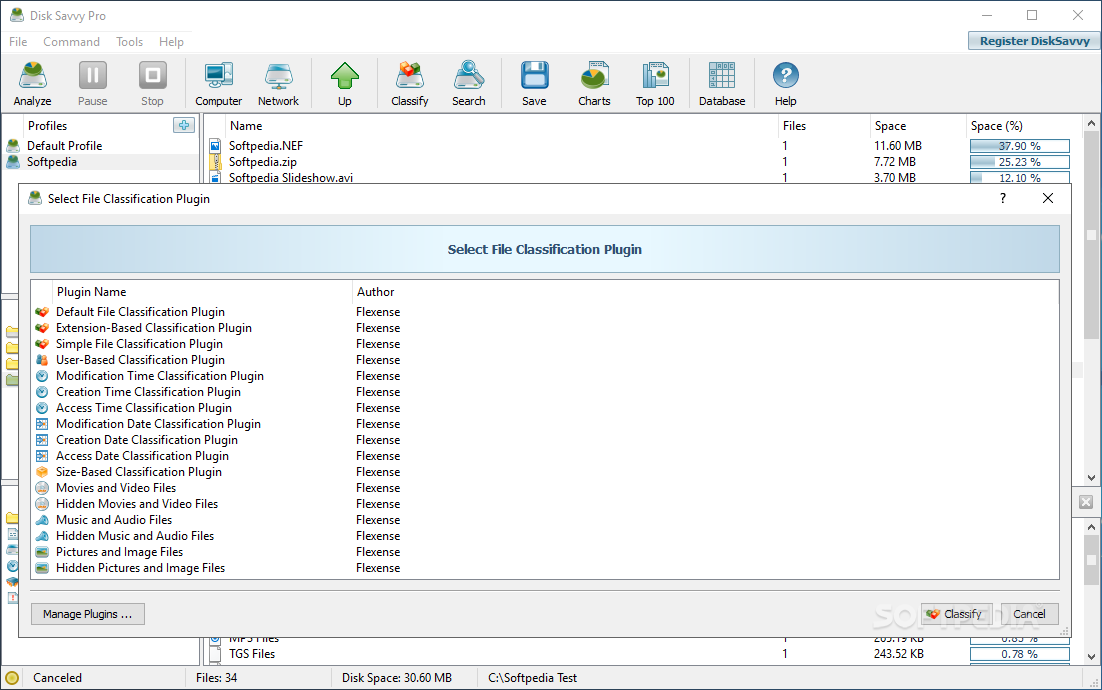The height and width of the screenshot is (690, 1102).
Task: Click the Default File Classification Plugin icon
Action: coord(42,312)
